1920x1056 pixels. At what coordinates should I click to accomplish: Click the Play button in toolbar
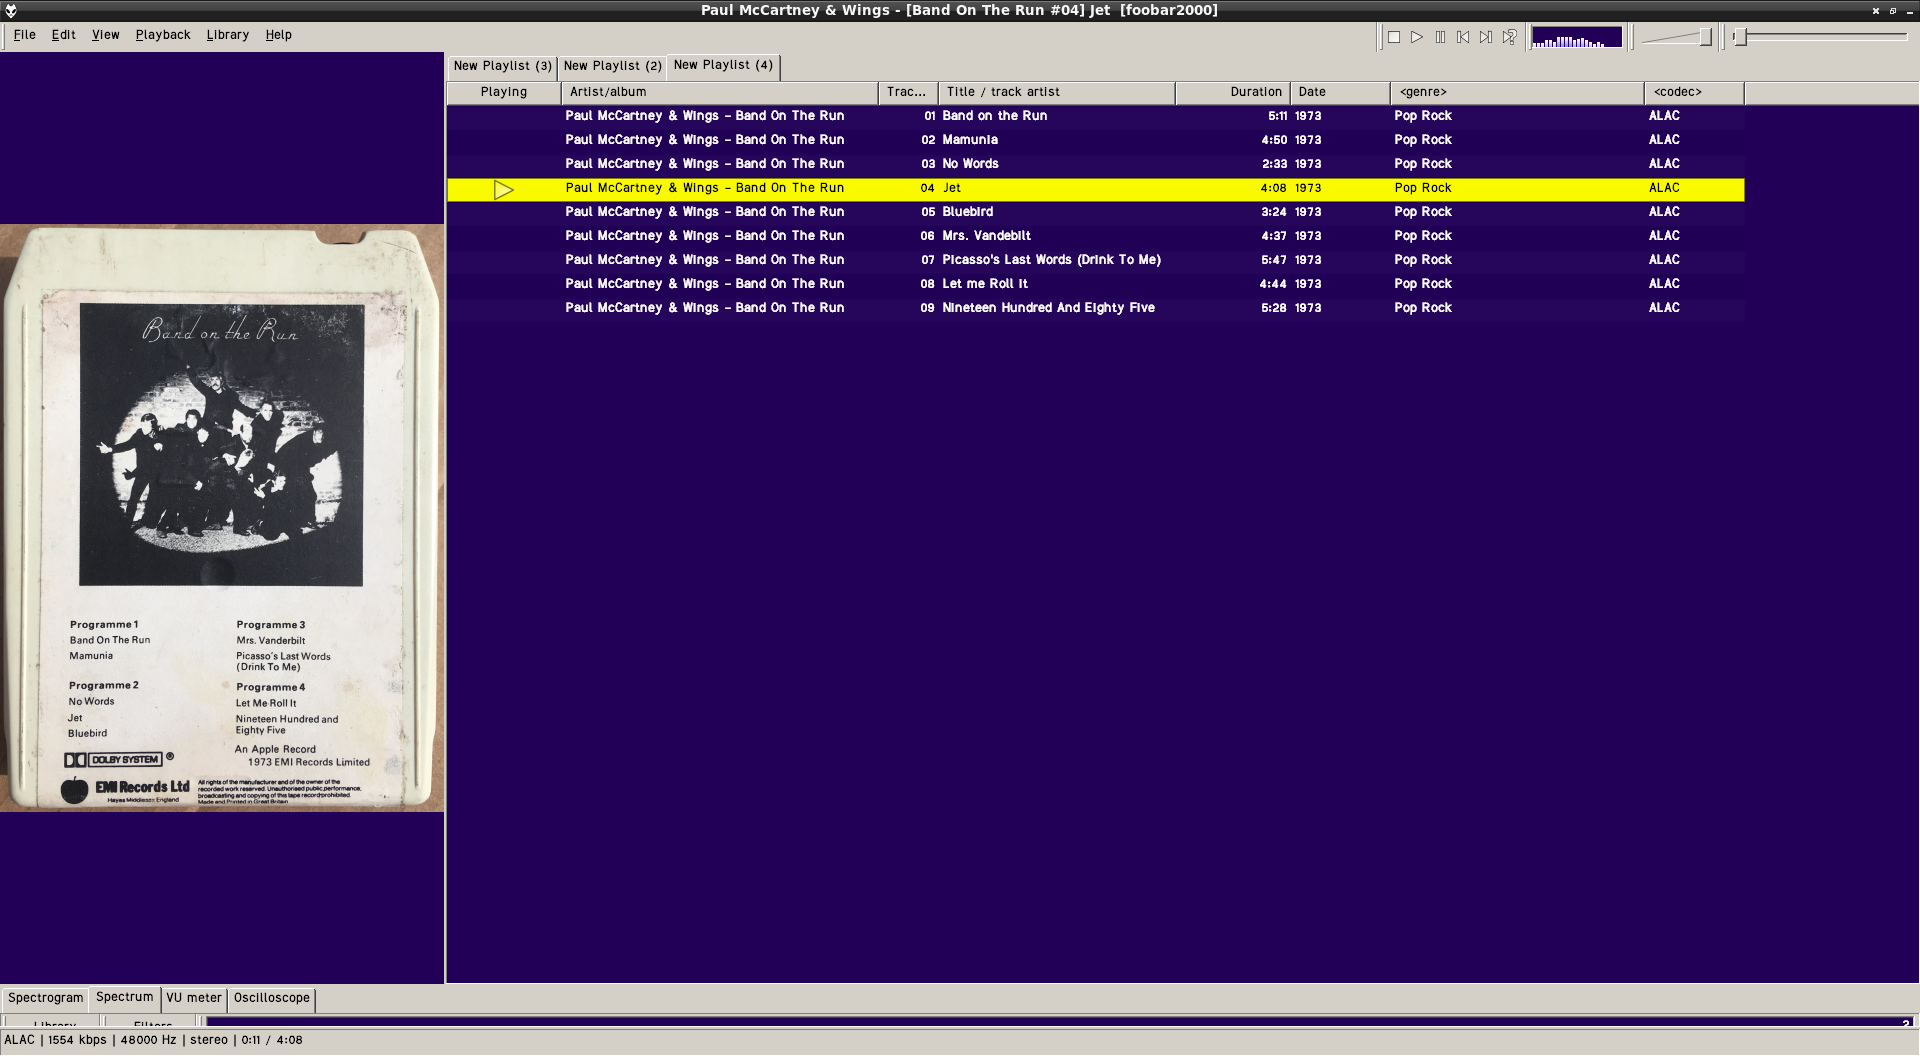coord(1417,37)
